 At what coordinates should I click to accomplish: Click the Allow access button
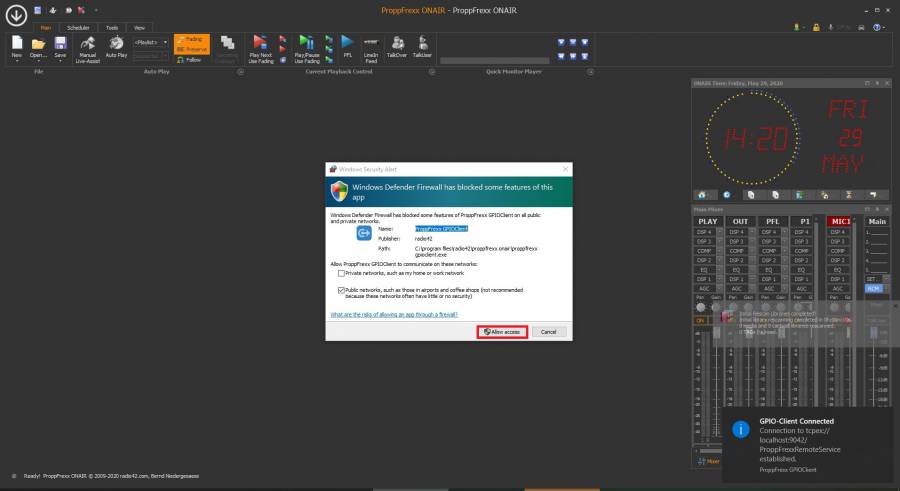coord(501,331)
